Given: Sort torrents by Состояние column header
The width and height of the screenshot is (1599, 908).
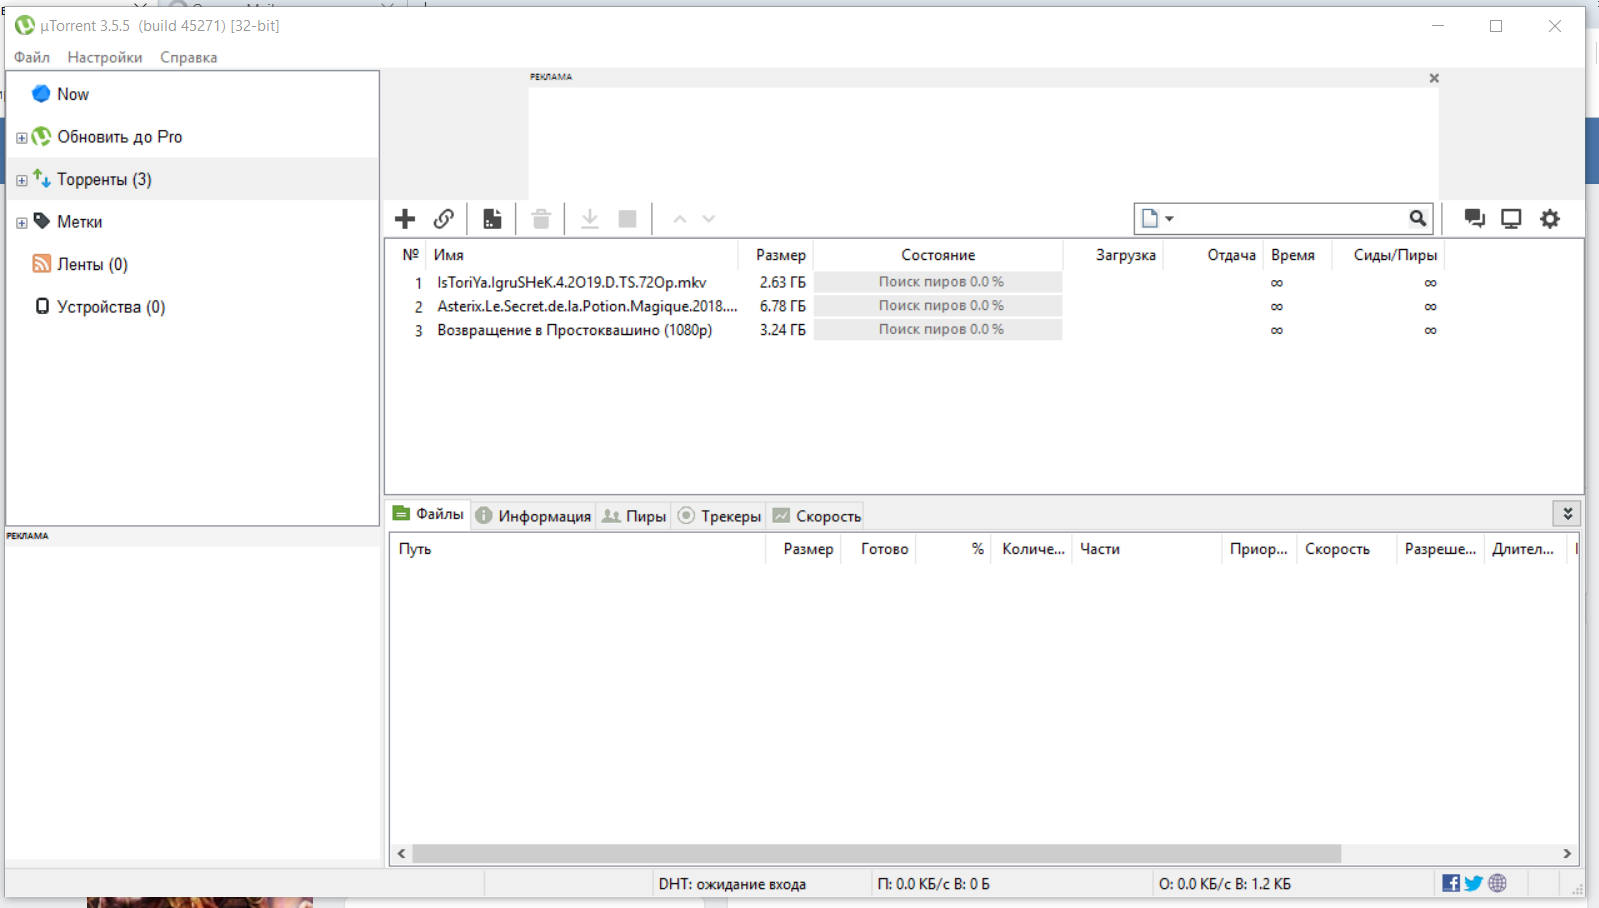Looking at the screenshot, I should click(x=938, y=255).
